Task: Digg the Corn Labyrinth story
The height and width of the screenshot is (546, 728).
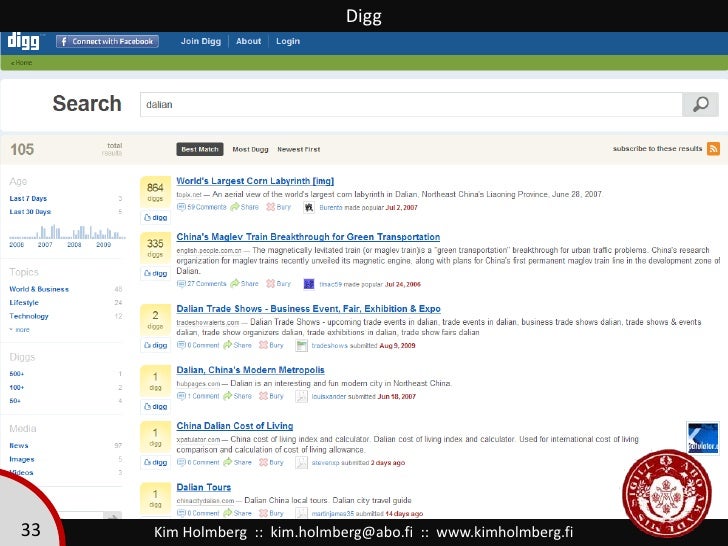Action: pos(156,217)
